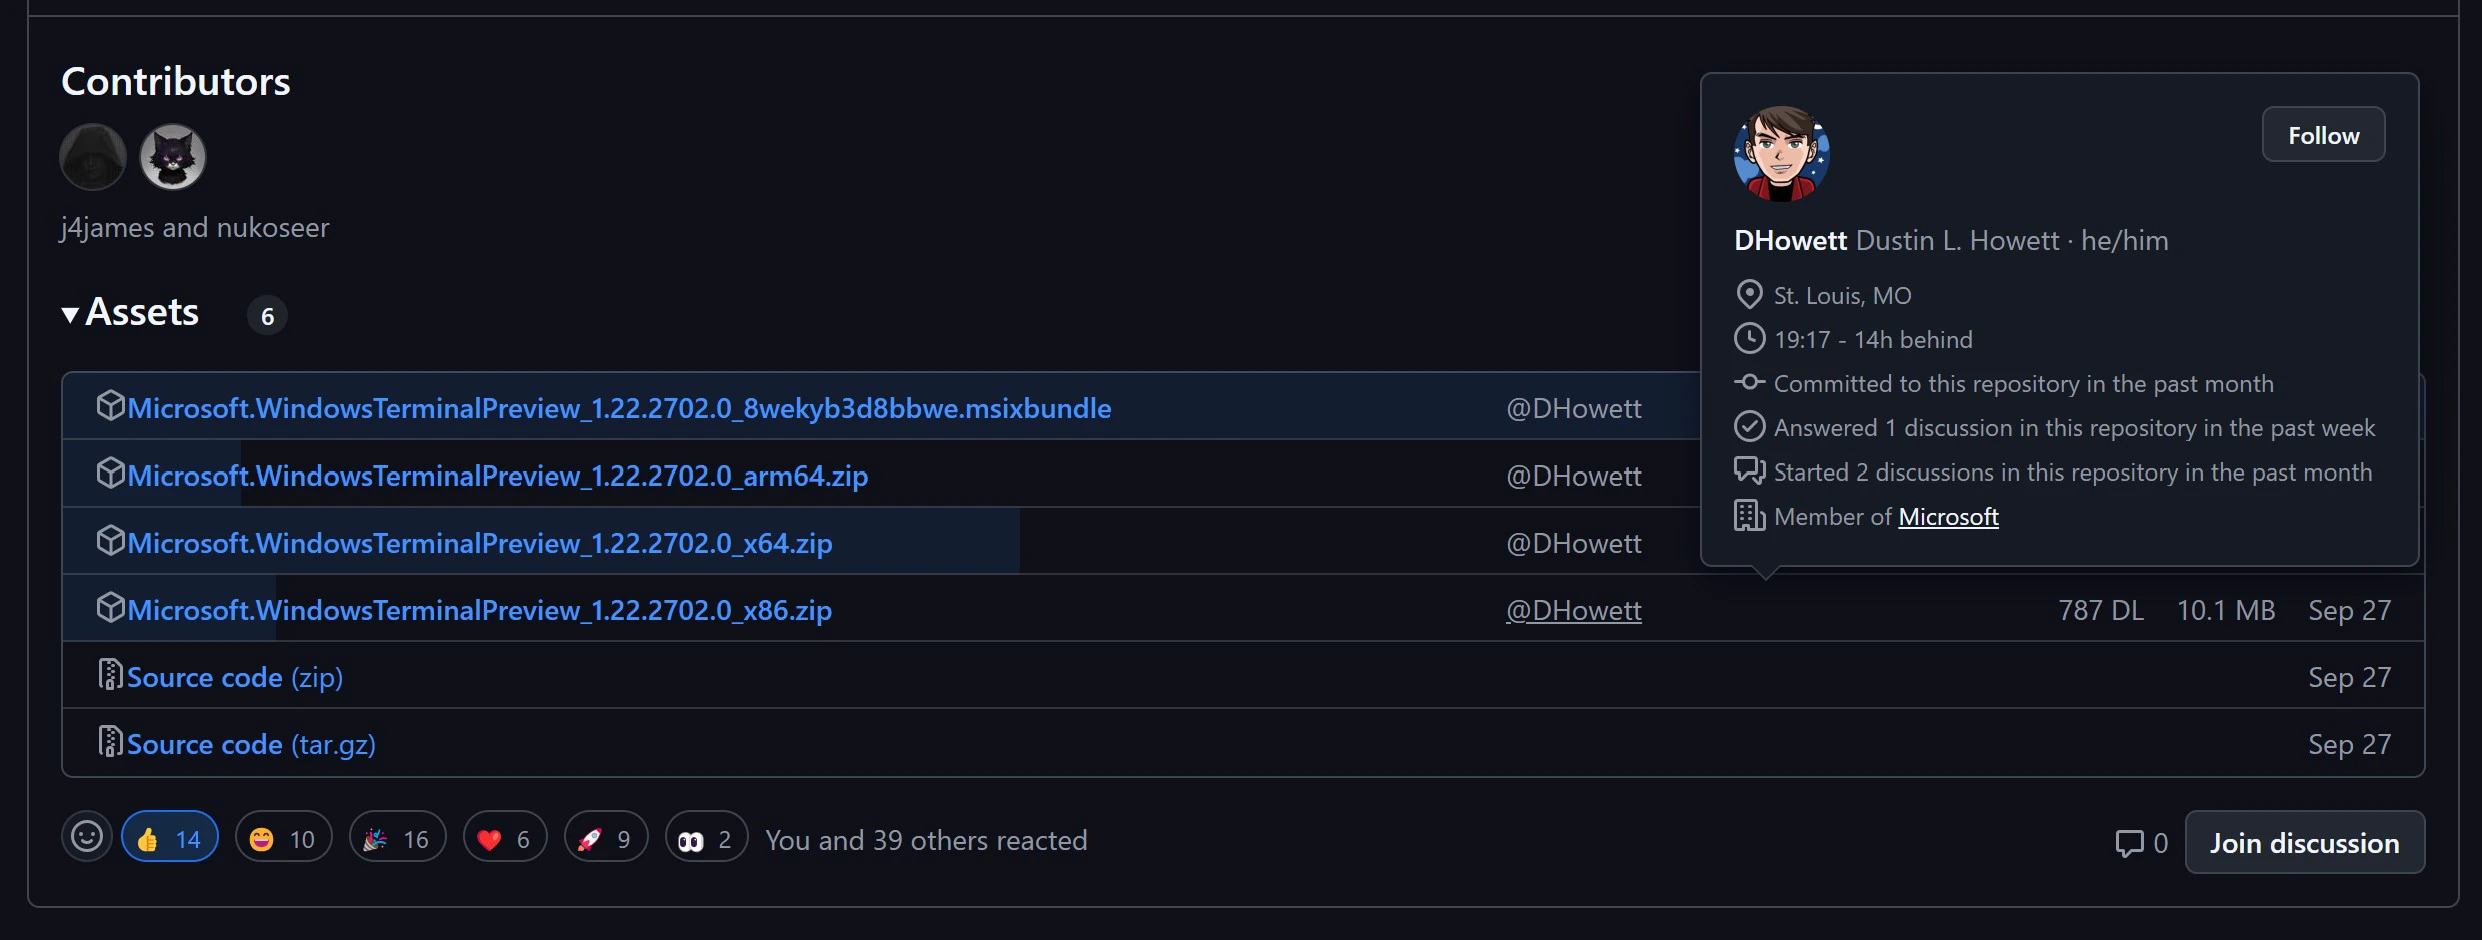This screenshot has width=2482, height=940.
Task: Download the msixbundle package
Action: click(619, 408)
